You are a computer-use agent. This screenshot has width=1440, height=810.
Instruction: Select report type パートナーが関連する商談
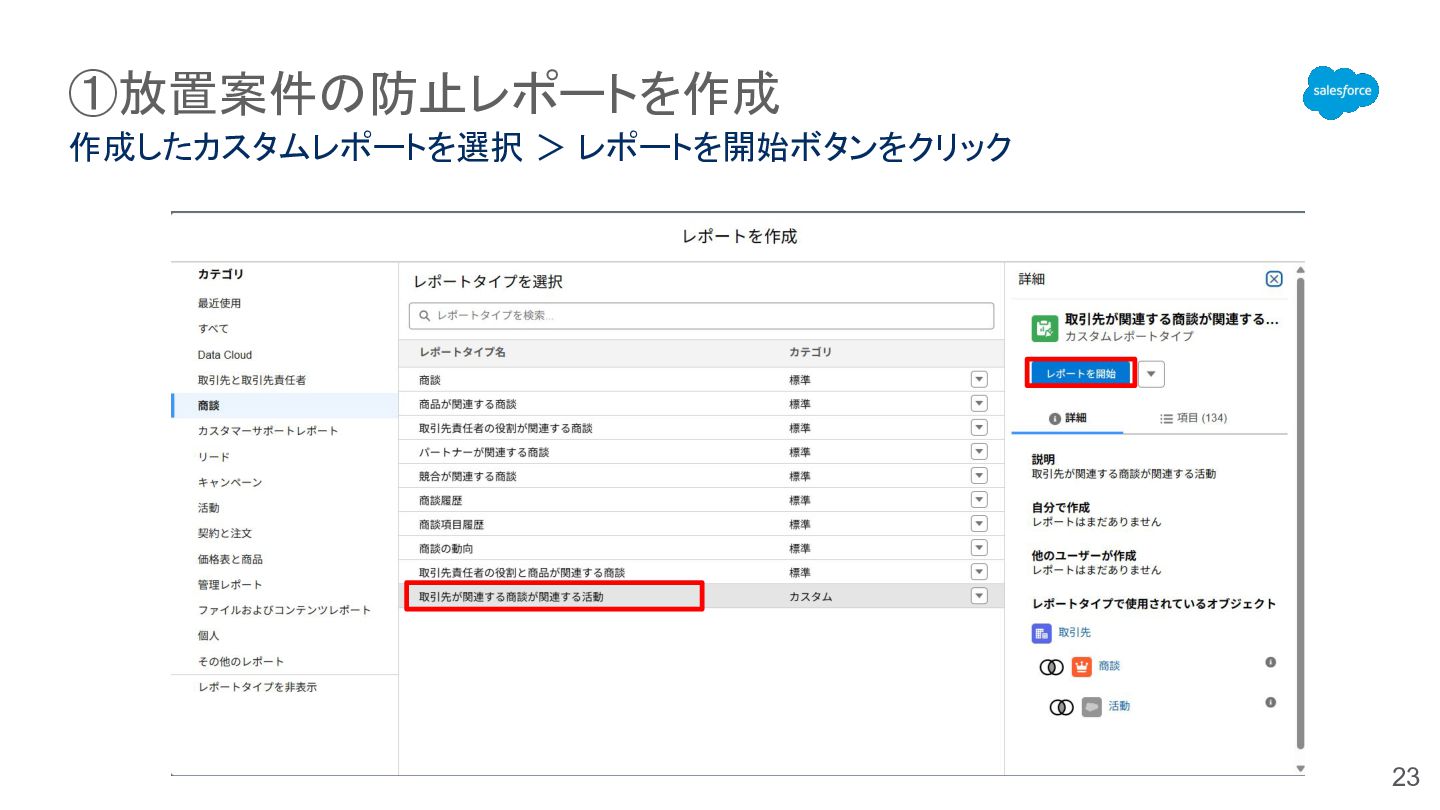[484, 452]
